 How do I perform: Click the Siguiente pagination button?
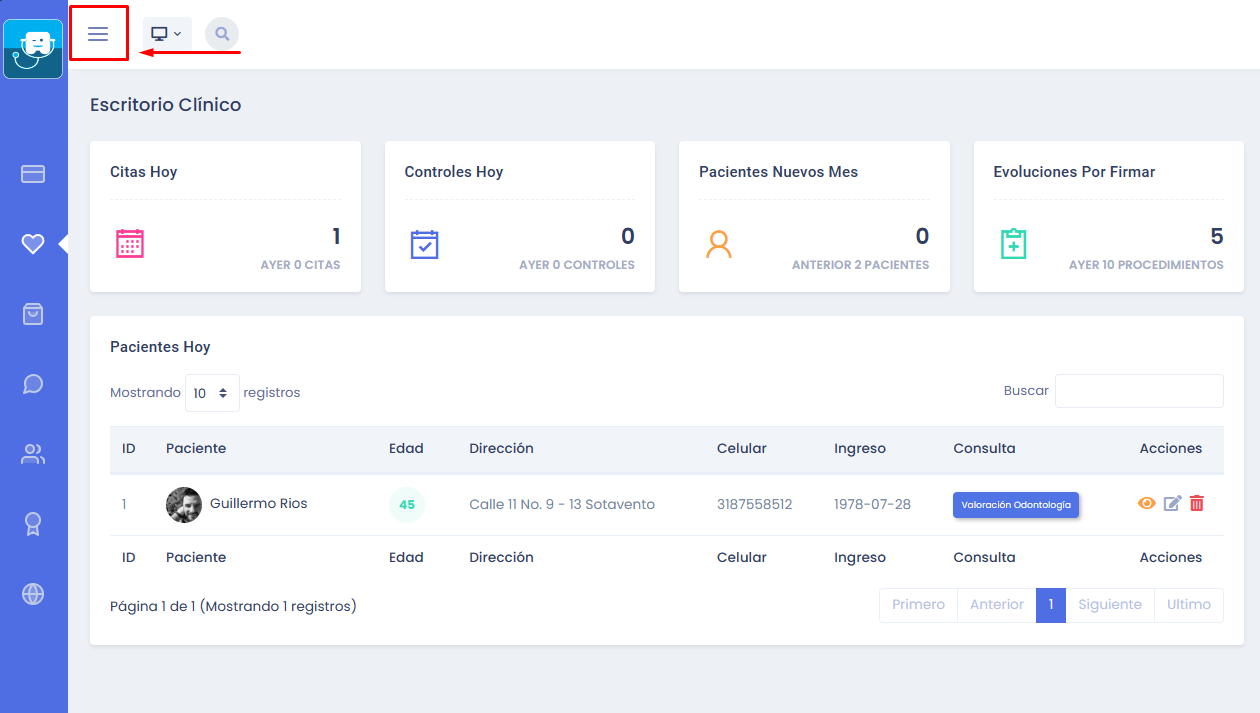point(1110,605)
